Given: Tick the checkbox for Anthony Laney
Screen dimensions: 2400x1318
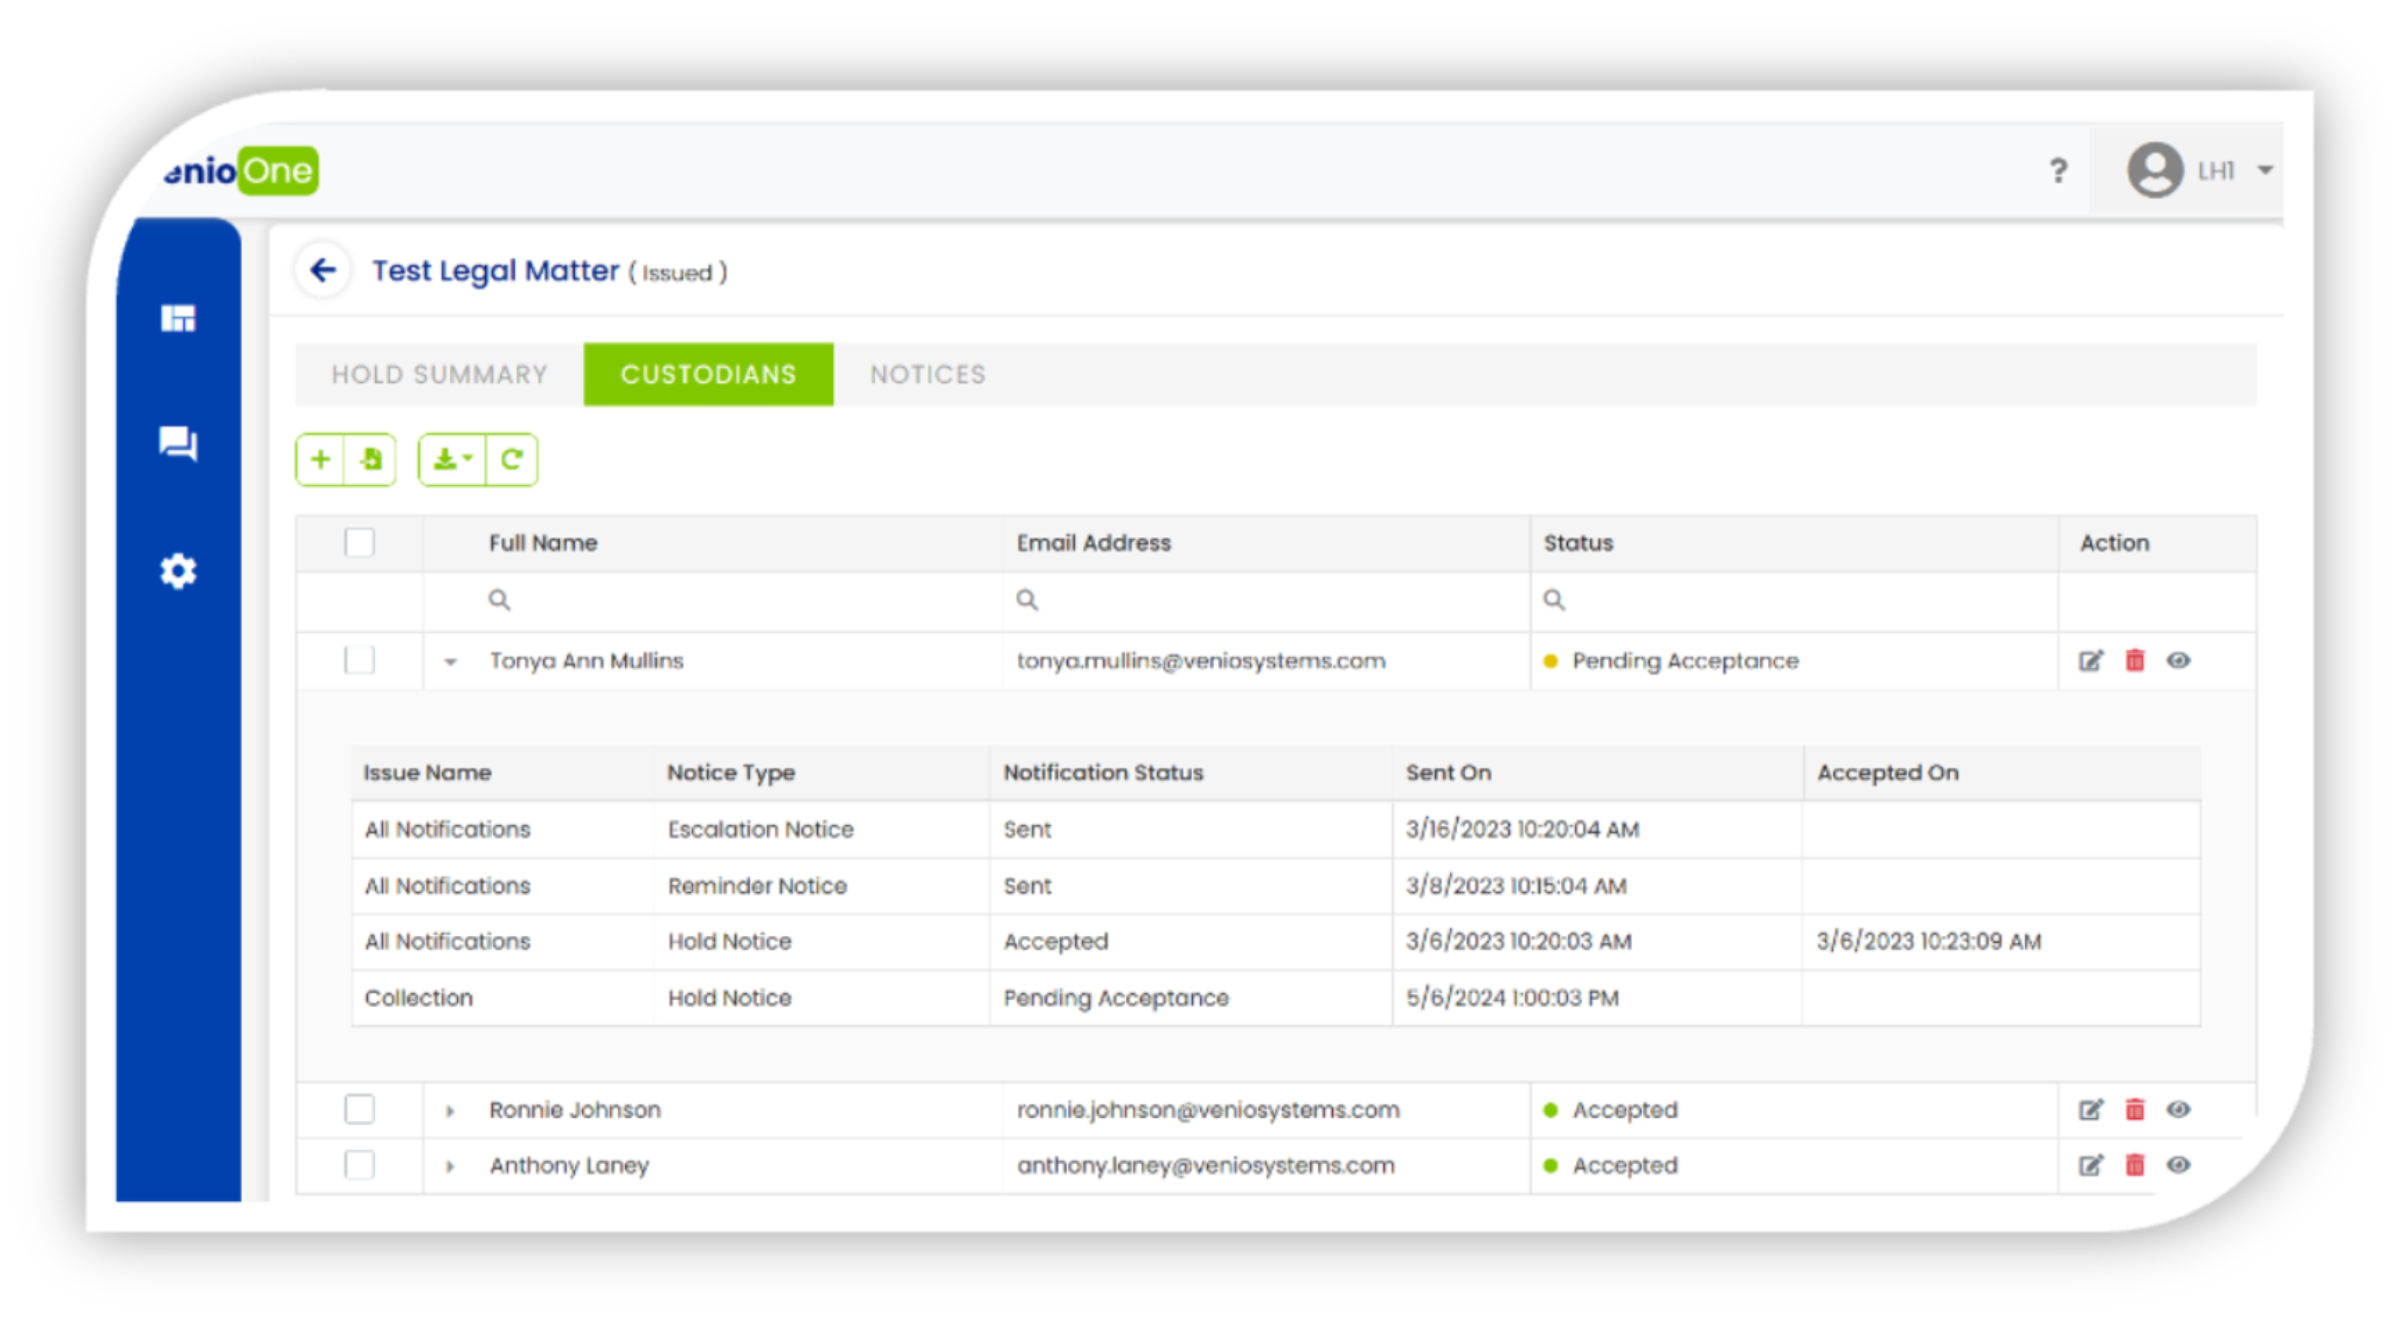Looking at the screenshot, I should [x=359, y=1165].
